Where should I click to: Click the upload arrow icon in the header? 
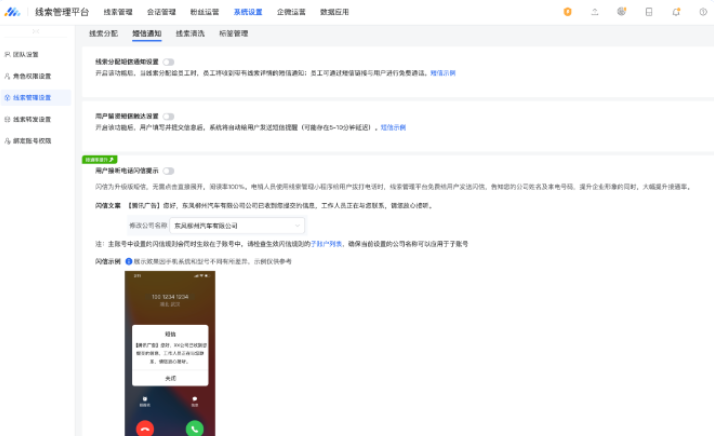595,12
